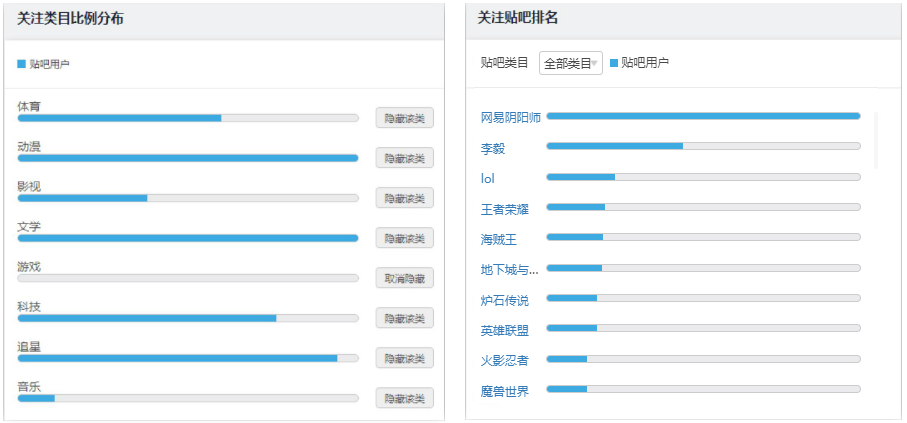Unhide the 游戏 category with 取消隐藏

(404, 278)
